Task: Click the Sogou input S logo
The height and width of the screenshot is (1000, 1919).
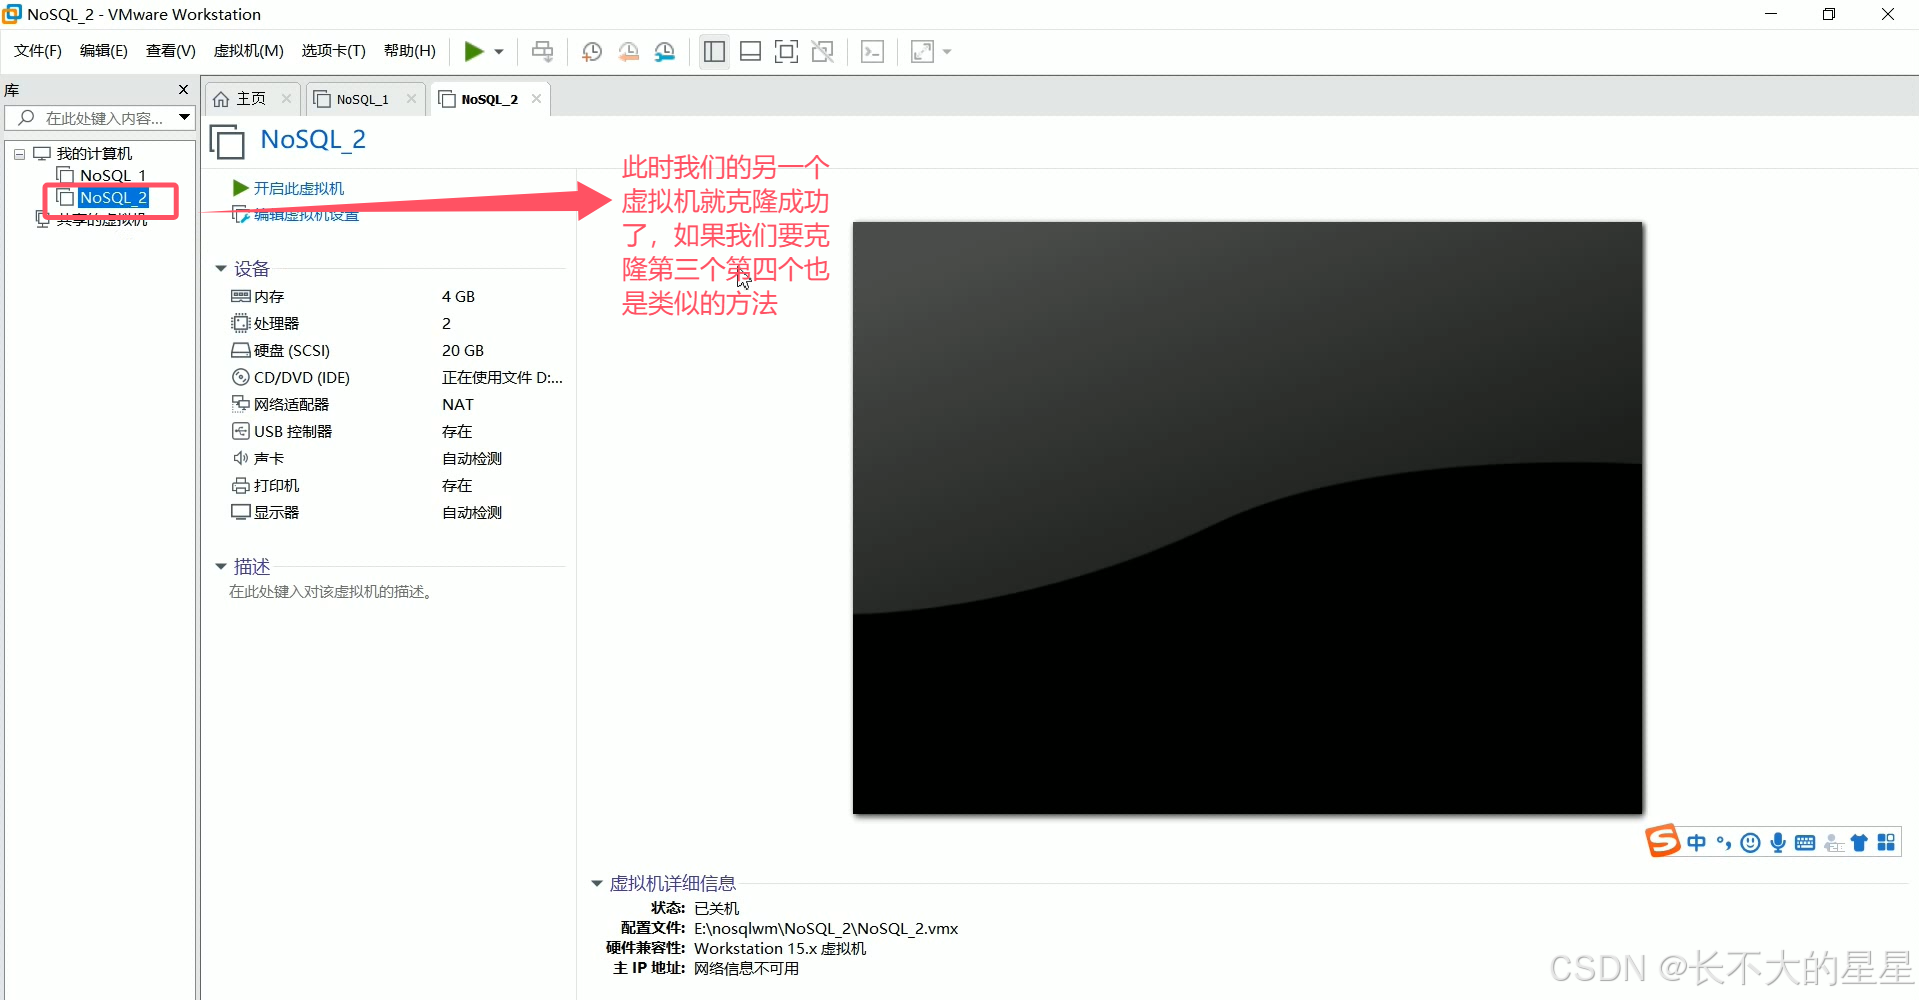Action: click(x=1662, y=842)
